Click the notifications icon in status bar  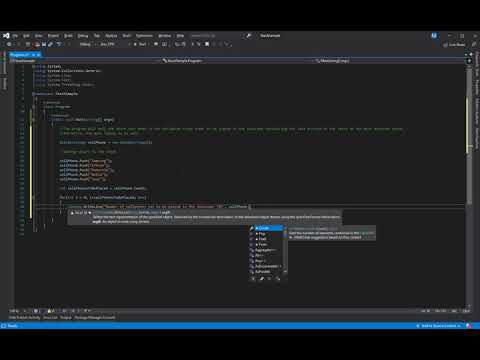(469, 326)
